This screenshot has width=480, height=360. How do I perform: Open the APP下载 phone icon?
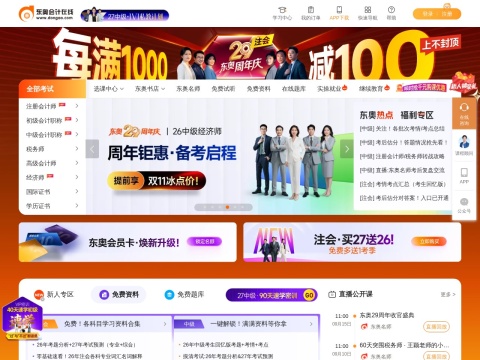(339, 10)
